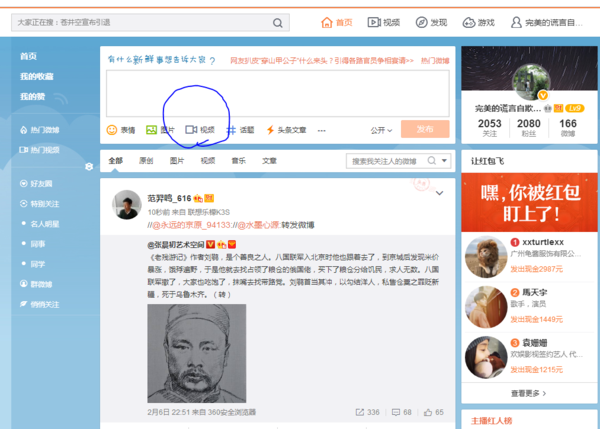Viewport: 600px width, 429px height.
Task: Open the 公开 visibility dropdown
Action: click(x=381, y=130)
